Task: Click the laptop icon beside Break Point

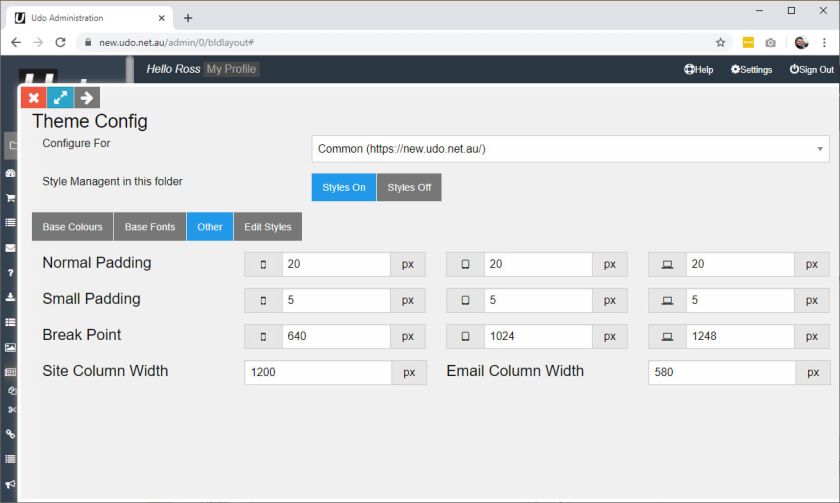Action: [668, 336]
